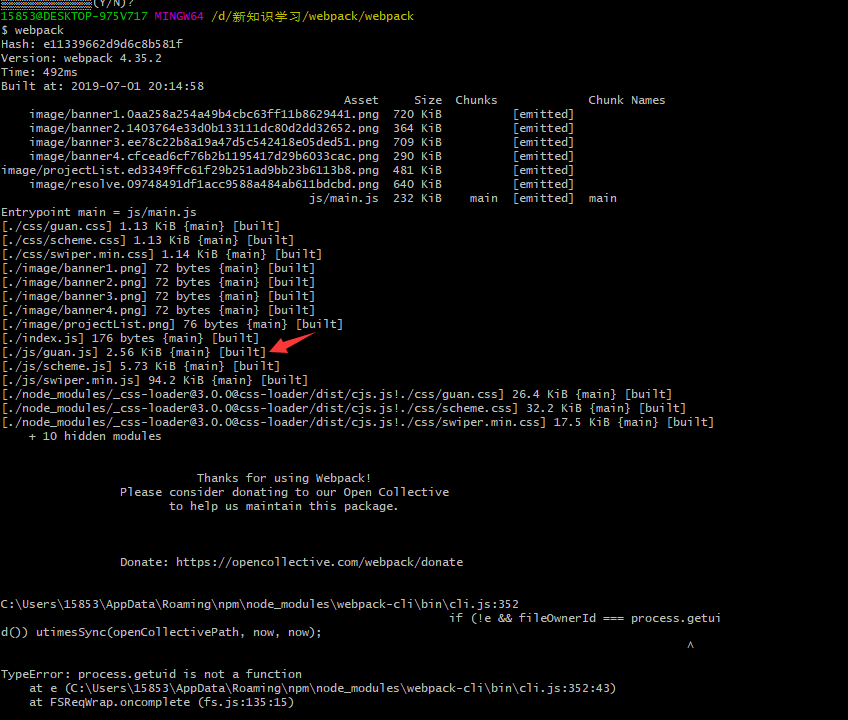Click the 'Size' column header
Screen dimensions: 848x720
coord(428,100)
